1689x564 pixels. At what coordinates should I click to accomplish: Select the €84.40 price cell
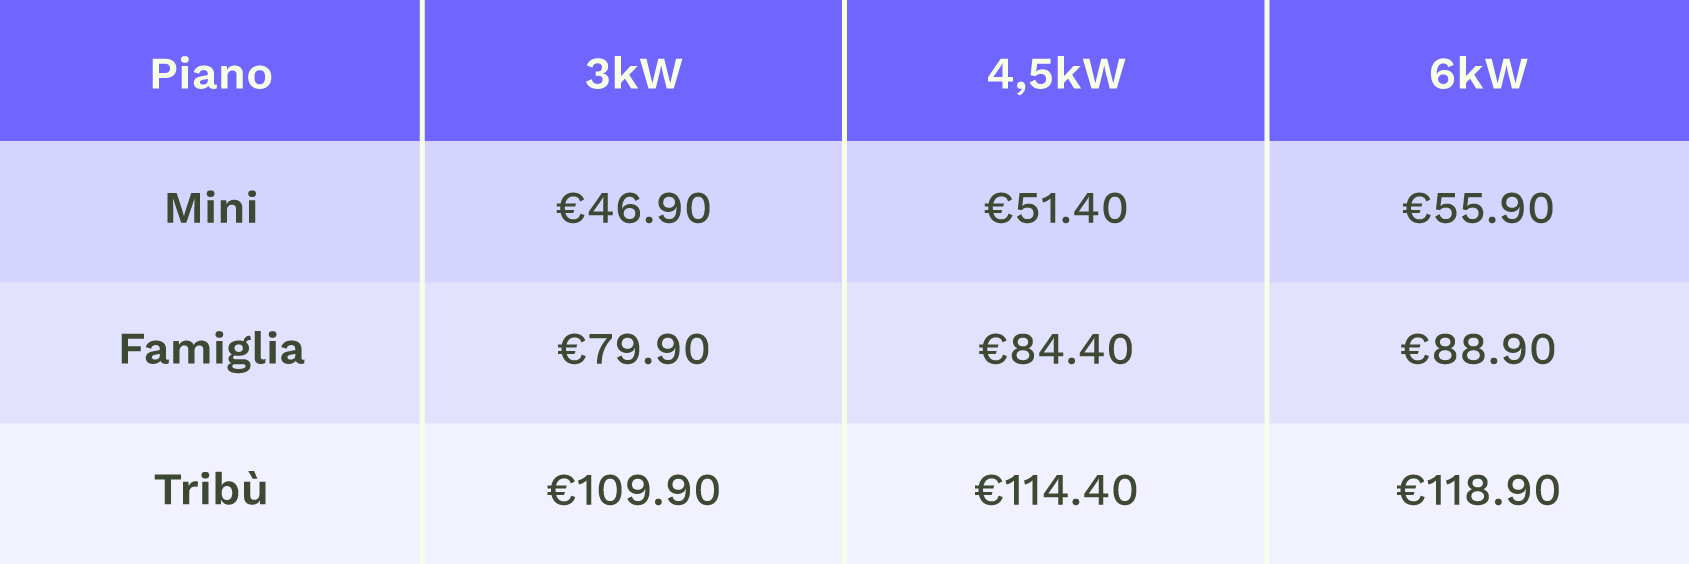tap(1056, 350)
